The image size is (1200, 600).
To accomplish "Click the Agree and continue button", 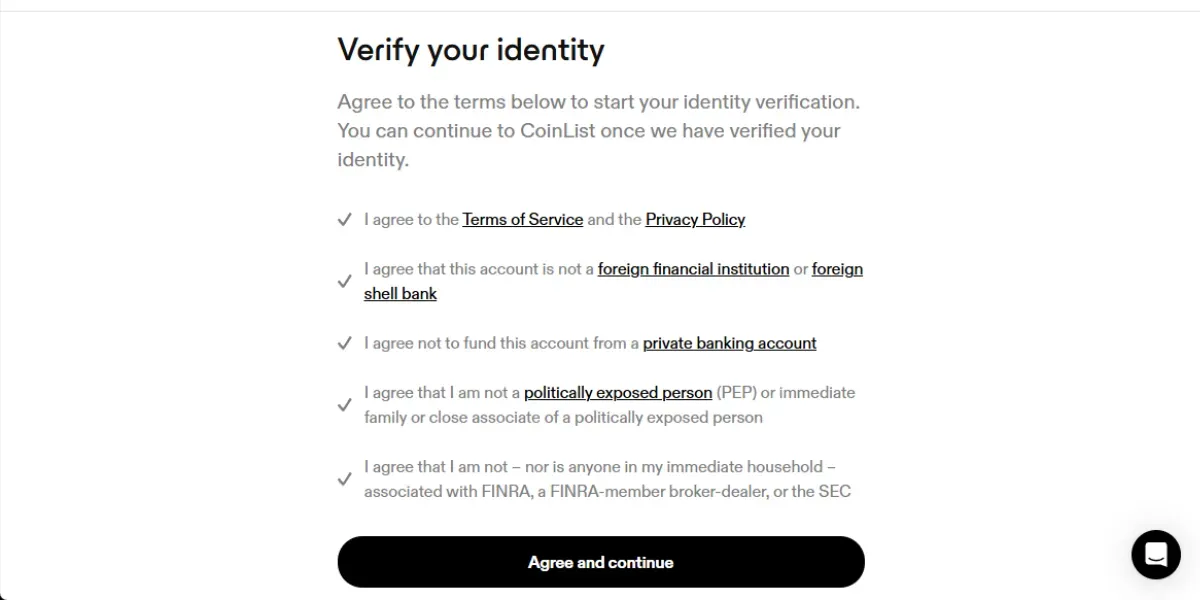I will (601, 562).
